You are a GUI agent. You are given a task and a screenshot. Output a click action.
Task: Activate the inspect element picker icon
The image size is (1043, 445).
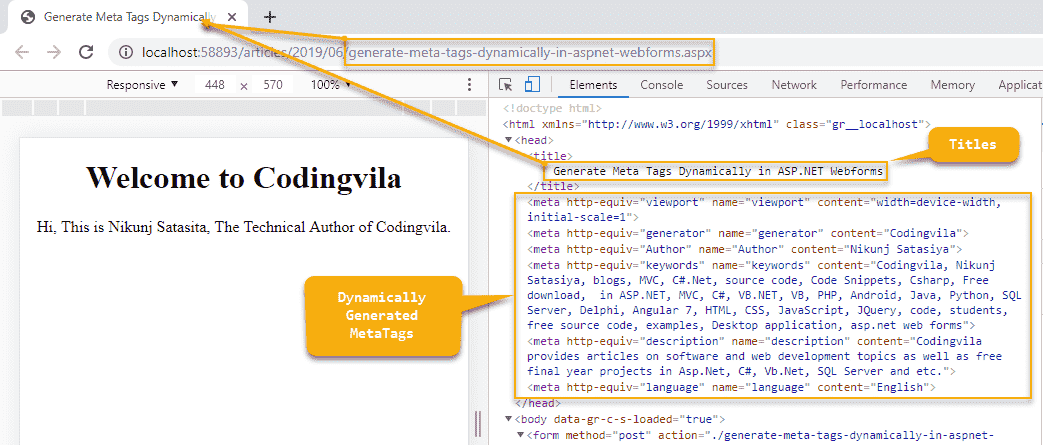506,84
